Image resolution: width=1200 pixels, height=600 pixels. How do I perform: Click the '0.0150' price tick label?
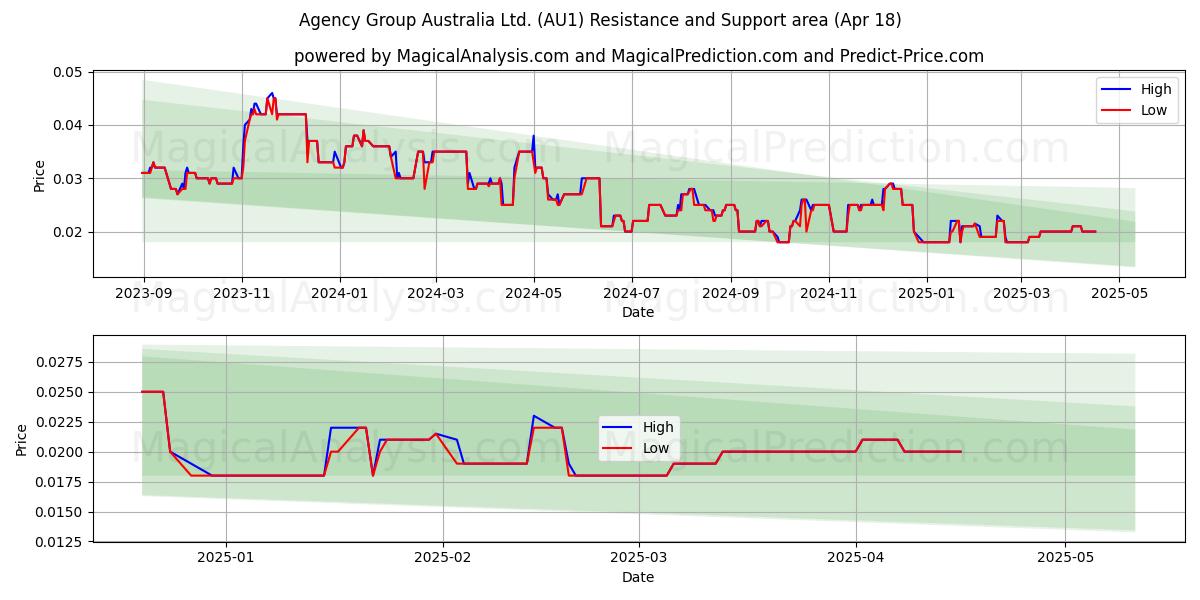pyautogui.click(x=59, y=512)
